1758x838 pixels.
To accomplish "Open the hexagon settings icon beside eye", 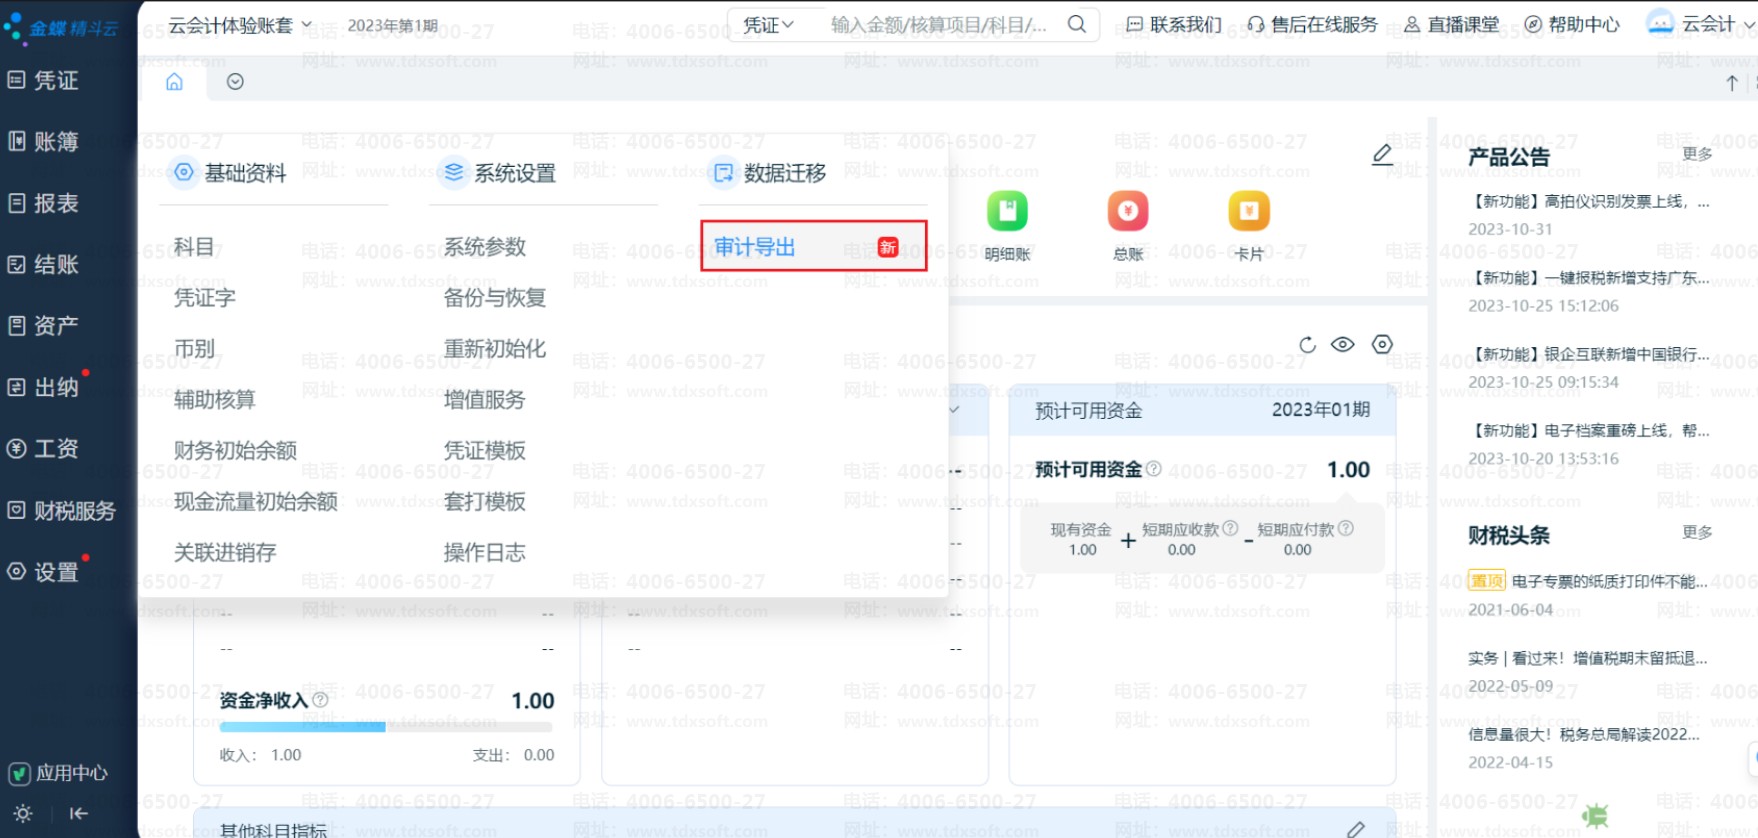I will point(1382,344).
